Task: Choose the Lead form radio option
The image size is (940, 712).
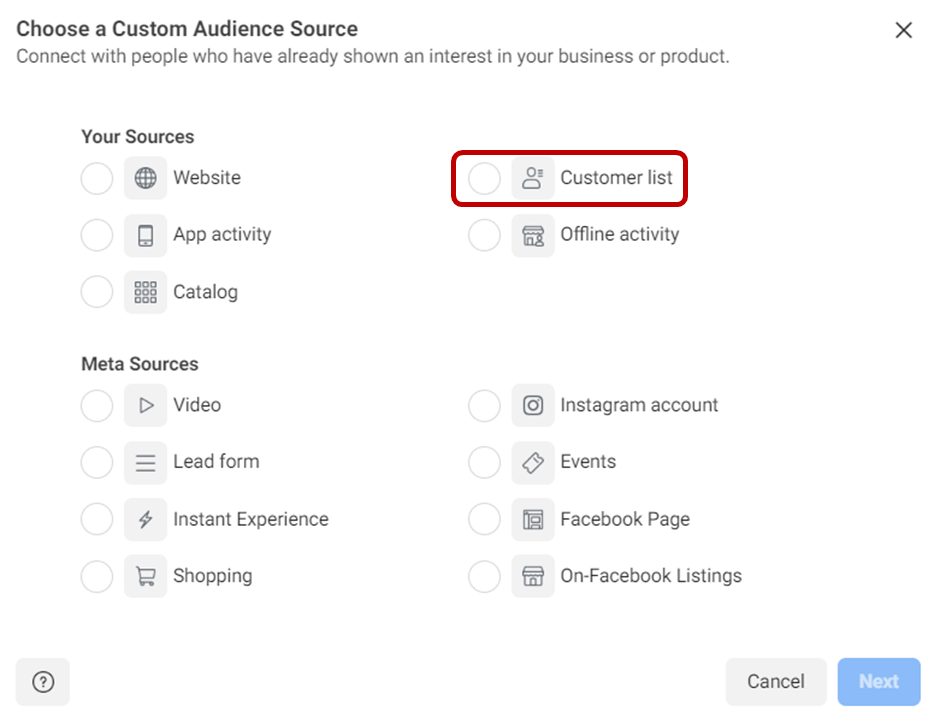Action: (97, 463)
